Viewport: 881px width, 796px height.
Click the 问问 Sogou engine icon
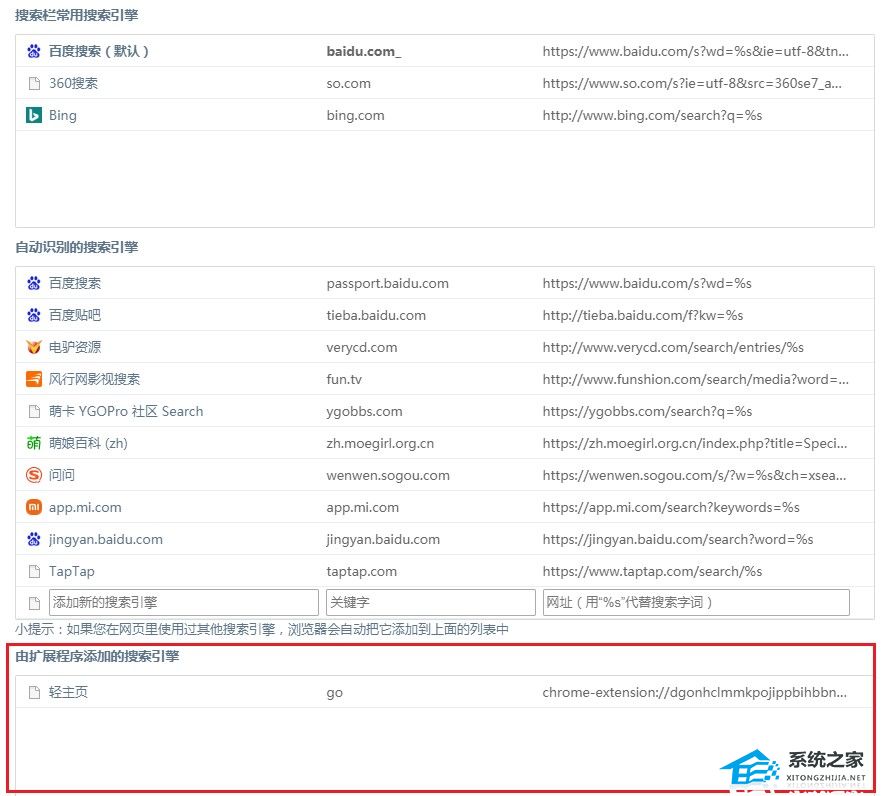click(x=33, y=475)
